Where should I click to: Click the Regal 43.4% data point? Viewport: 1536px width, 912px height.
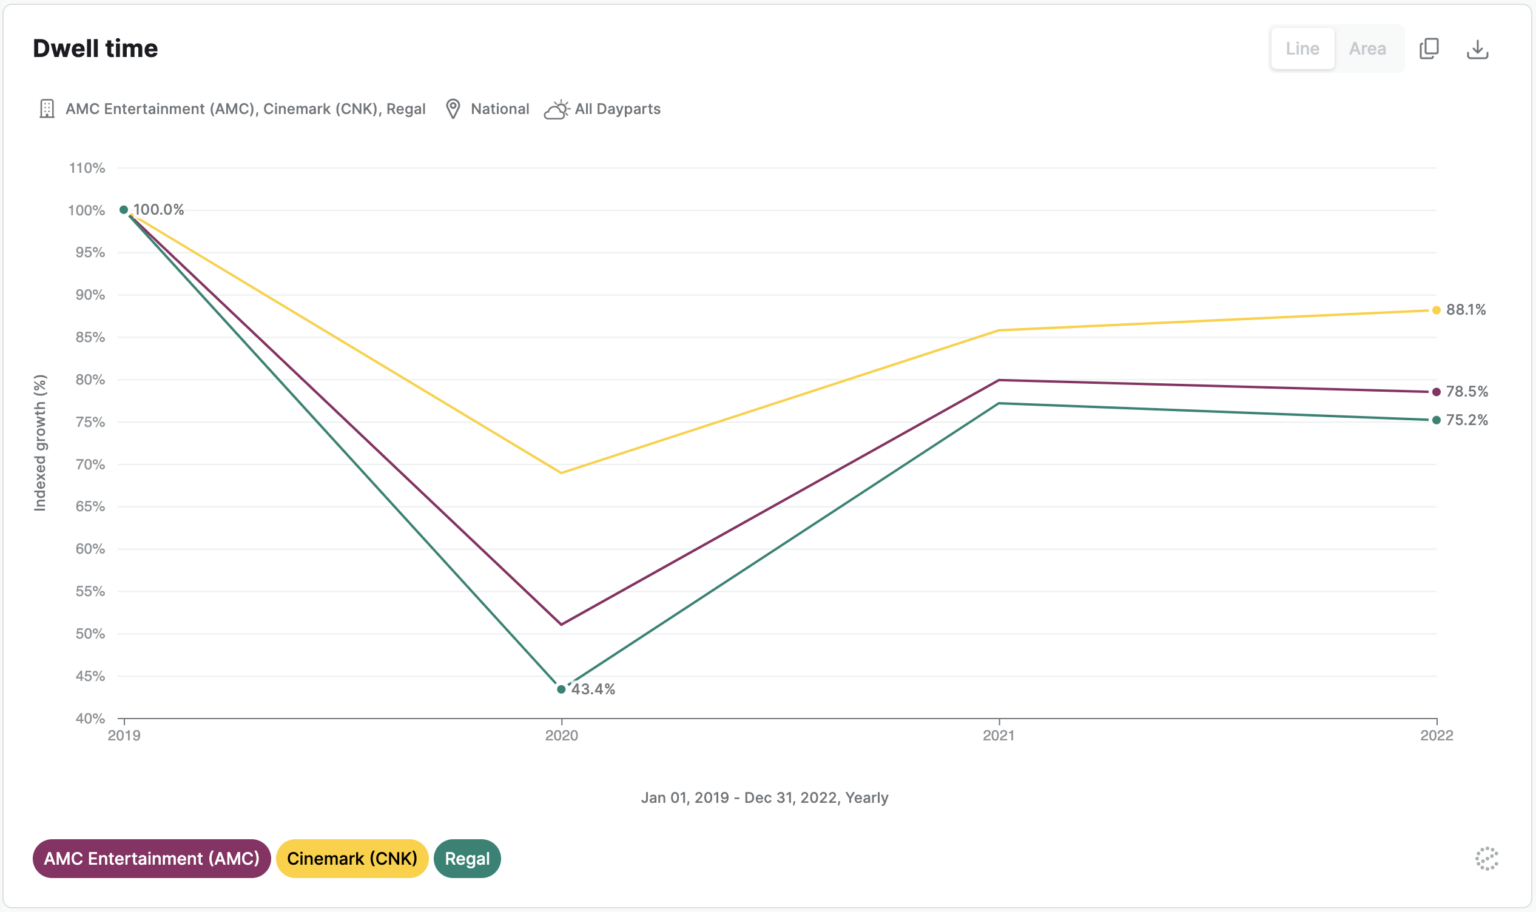click(561, 689)
